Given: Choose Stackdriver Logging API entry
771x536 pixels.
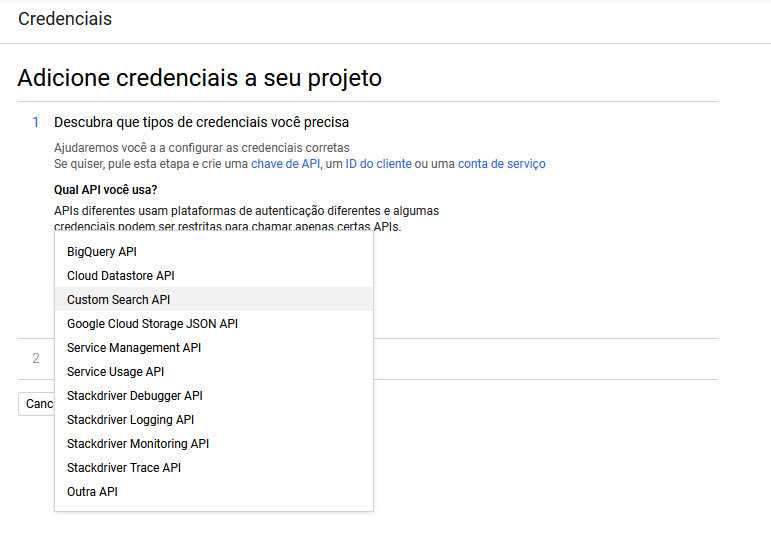Looking at the screenshot, I should [x=214, y=419].
